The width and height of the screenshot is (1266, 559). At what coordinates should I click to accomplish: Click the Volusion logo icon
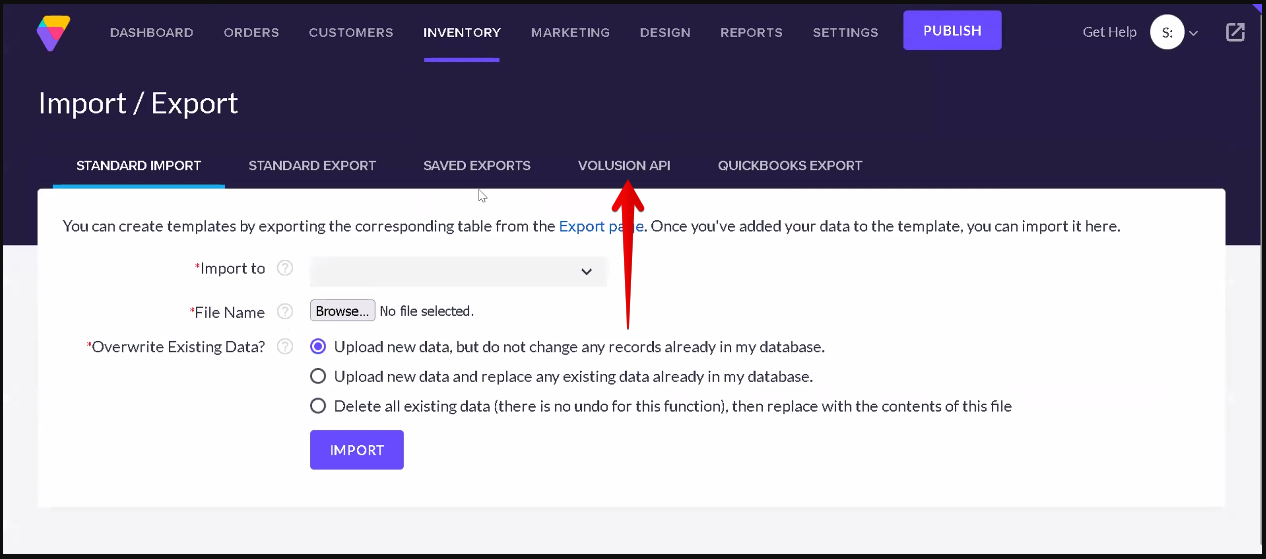point(54,32)
